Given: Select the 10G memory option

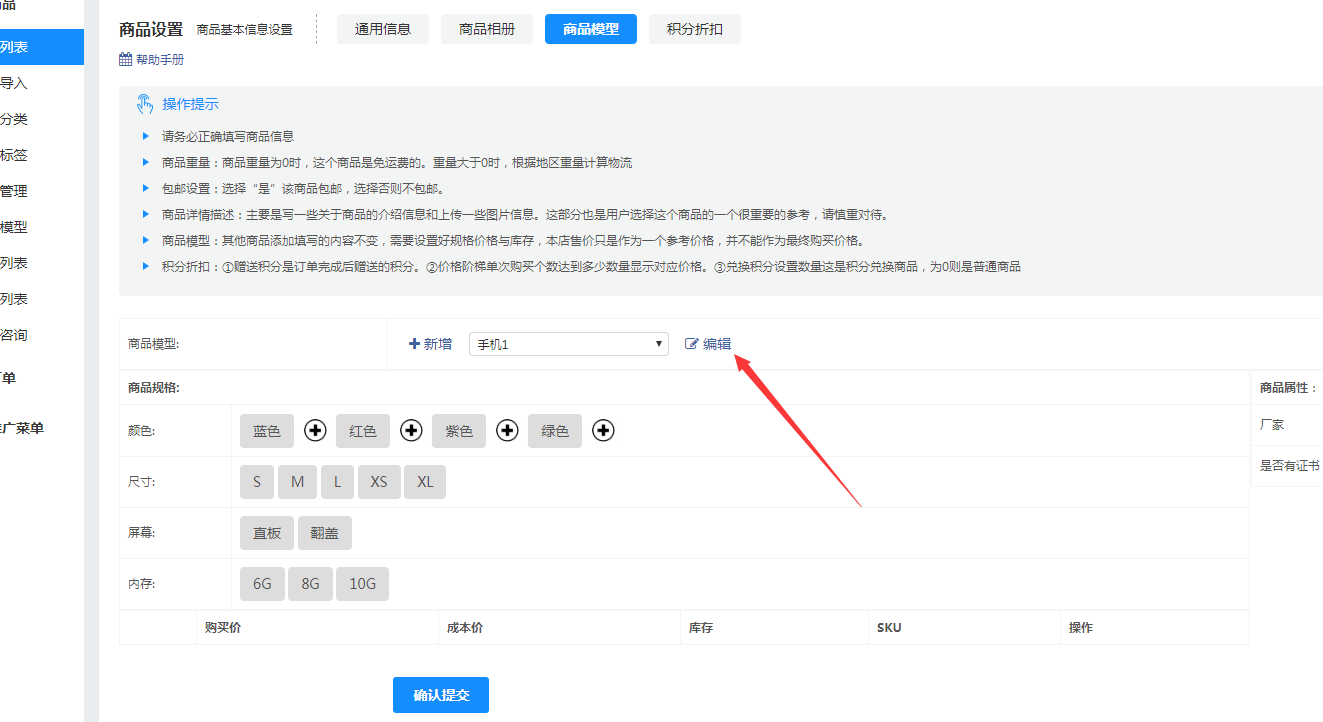Looking at the screenshot, I should (x=362, y=583).
